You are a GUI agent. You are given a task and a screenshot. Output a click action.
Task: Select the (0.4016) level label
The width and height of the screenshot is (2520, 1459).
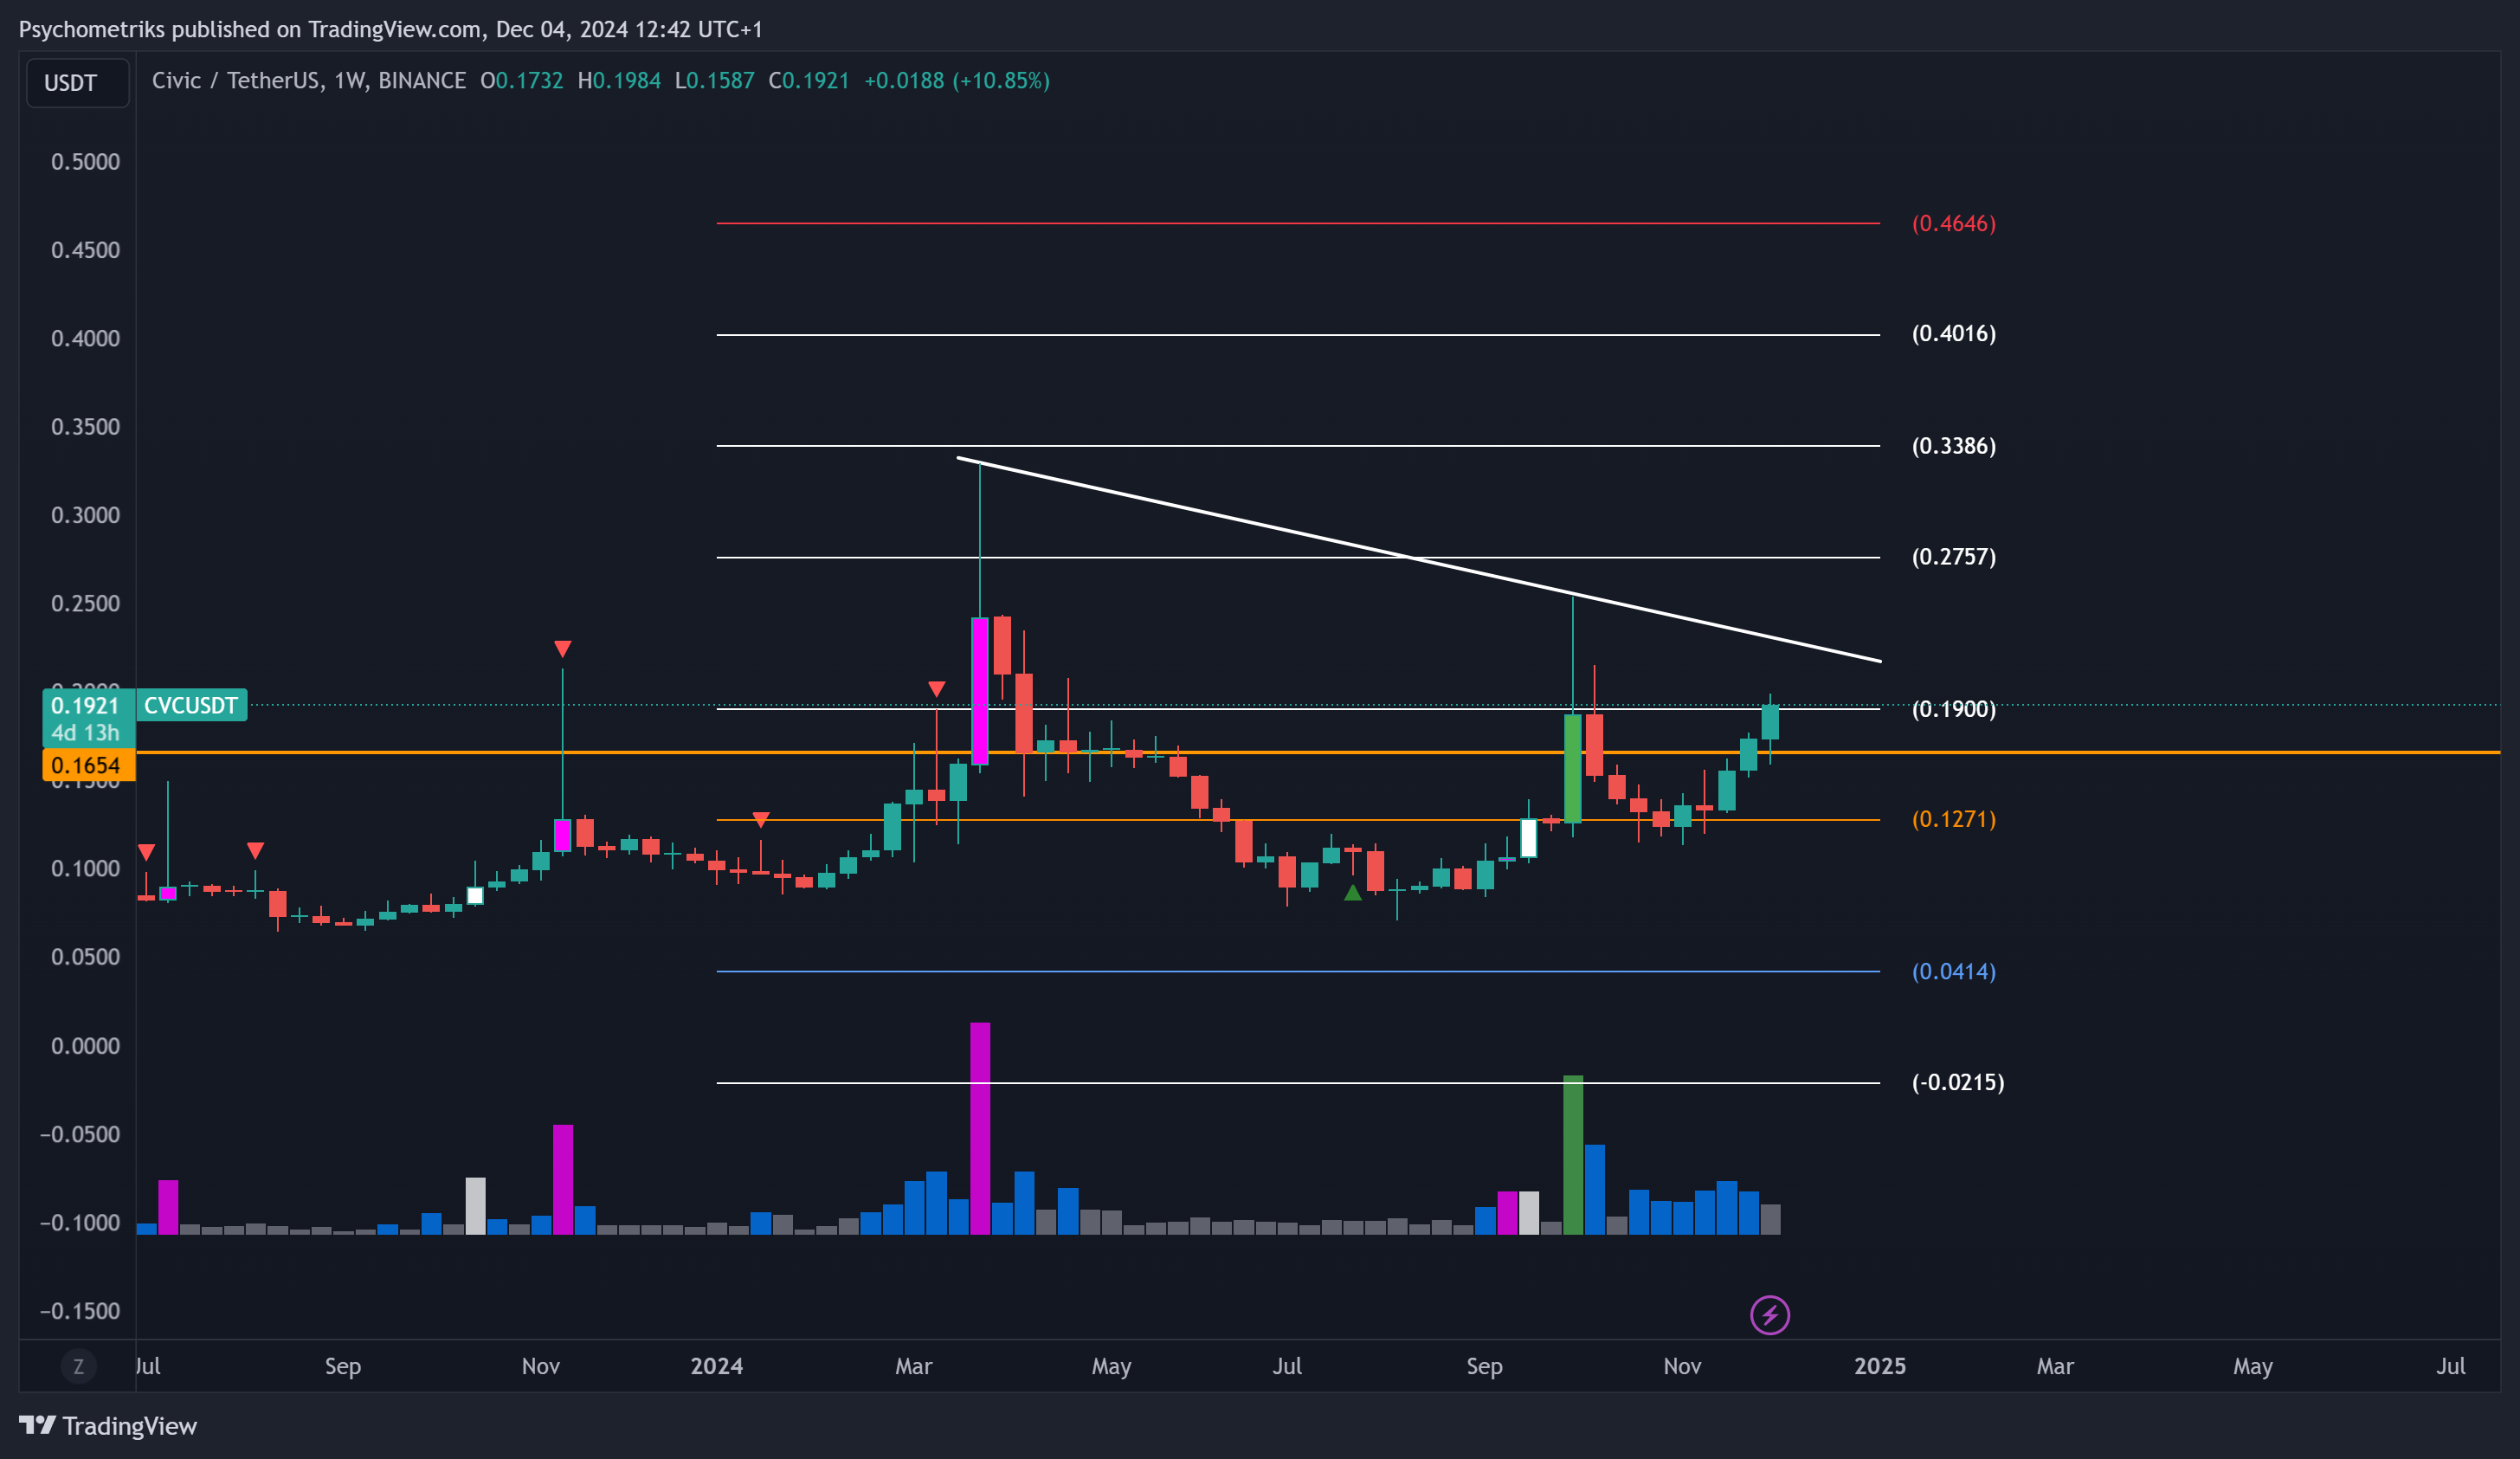(x=1954, y=334)
